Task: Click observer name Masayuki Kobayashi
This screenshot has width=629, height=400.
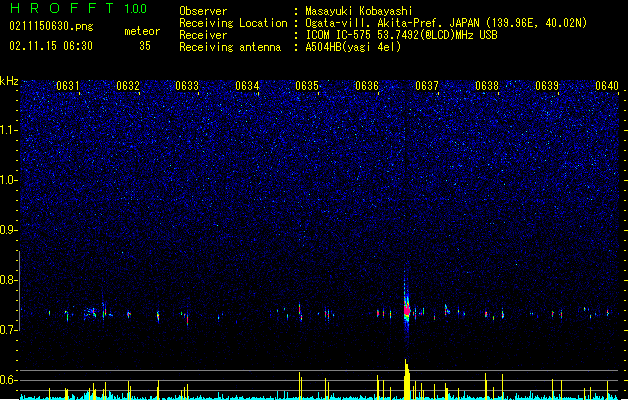Action: (x=359, y=11)
